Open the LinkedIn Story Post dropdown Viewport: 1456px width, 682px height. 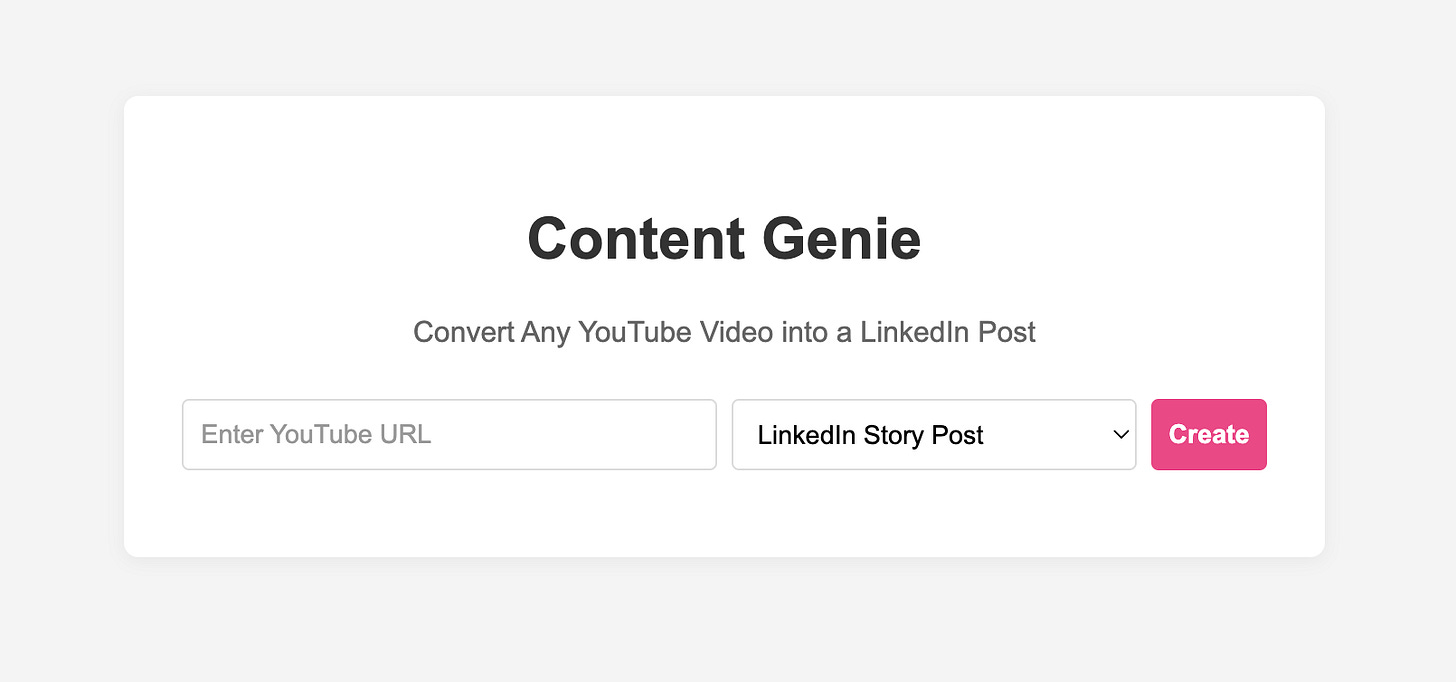pos(933,434)
